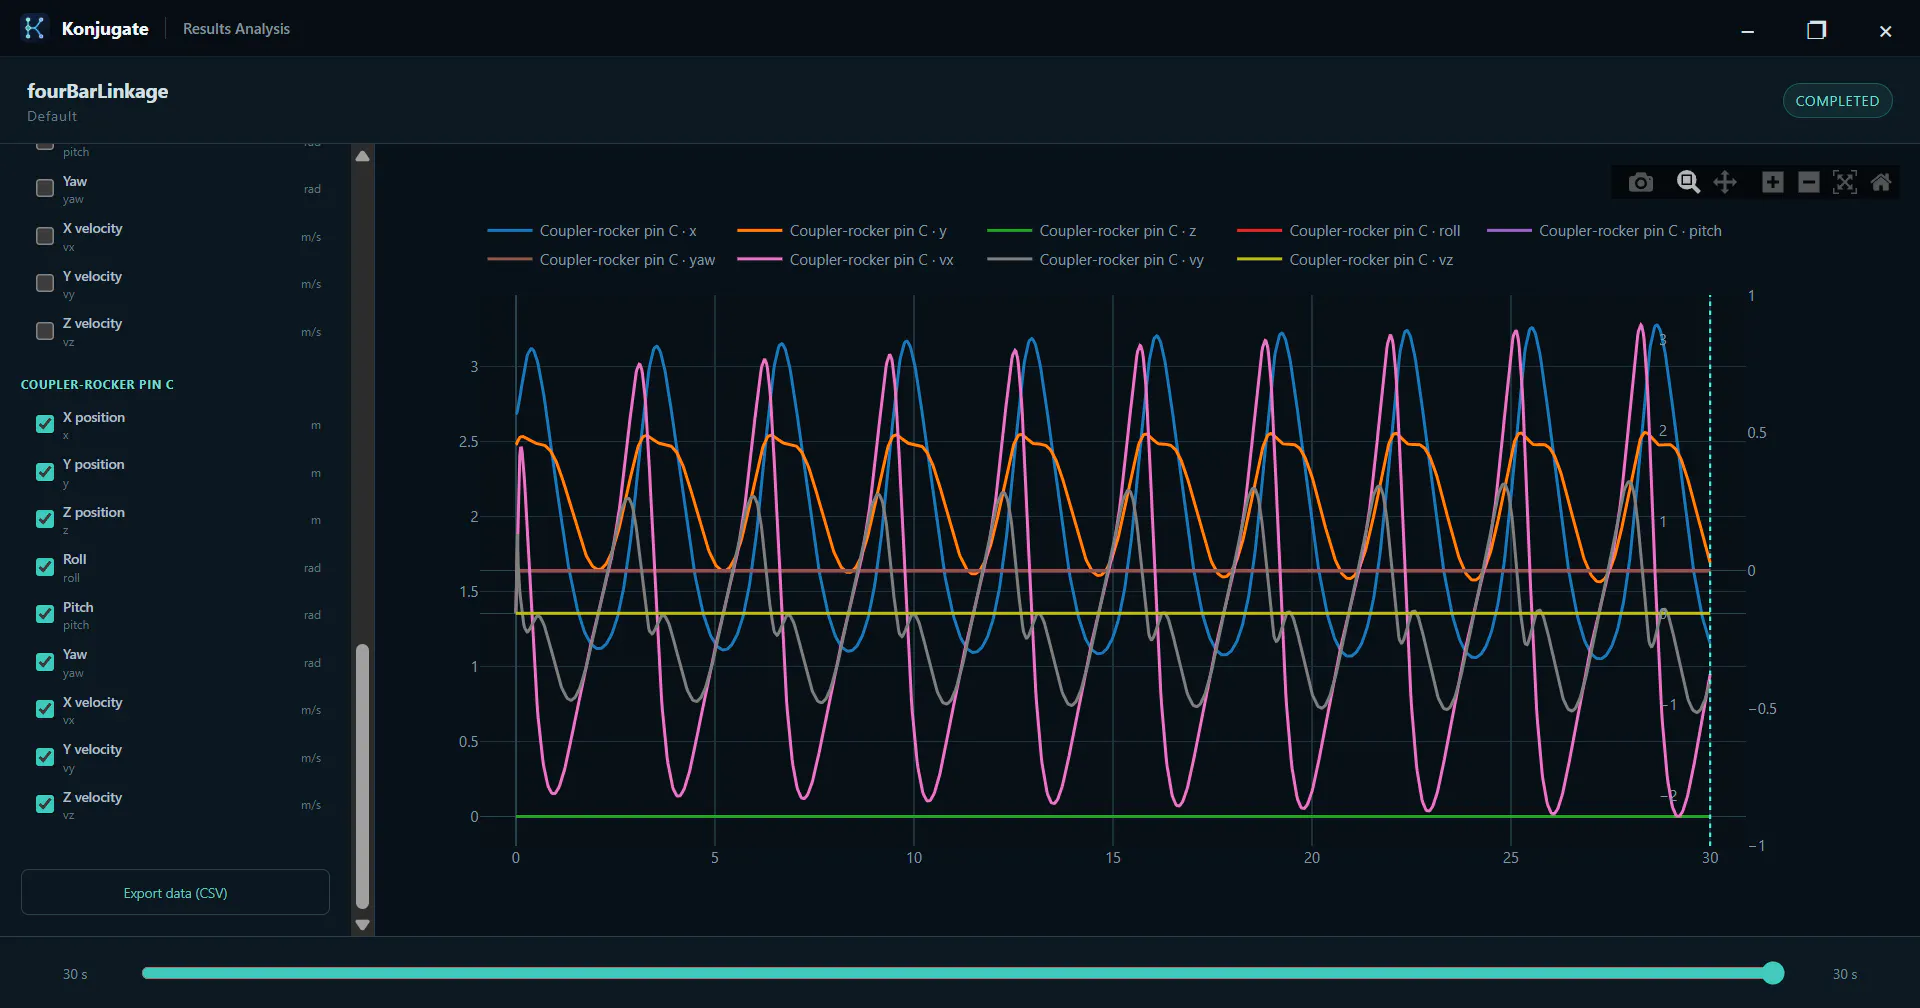
Task: Click the COUPLER-ROCKER PIN C section header
Action: pos(97,385)
